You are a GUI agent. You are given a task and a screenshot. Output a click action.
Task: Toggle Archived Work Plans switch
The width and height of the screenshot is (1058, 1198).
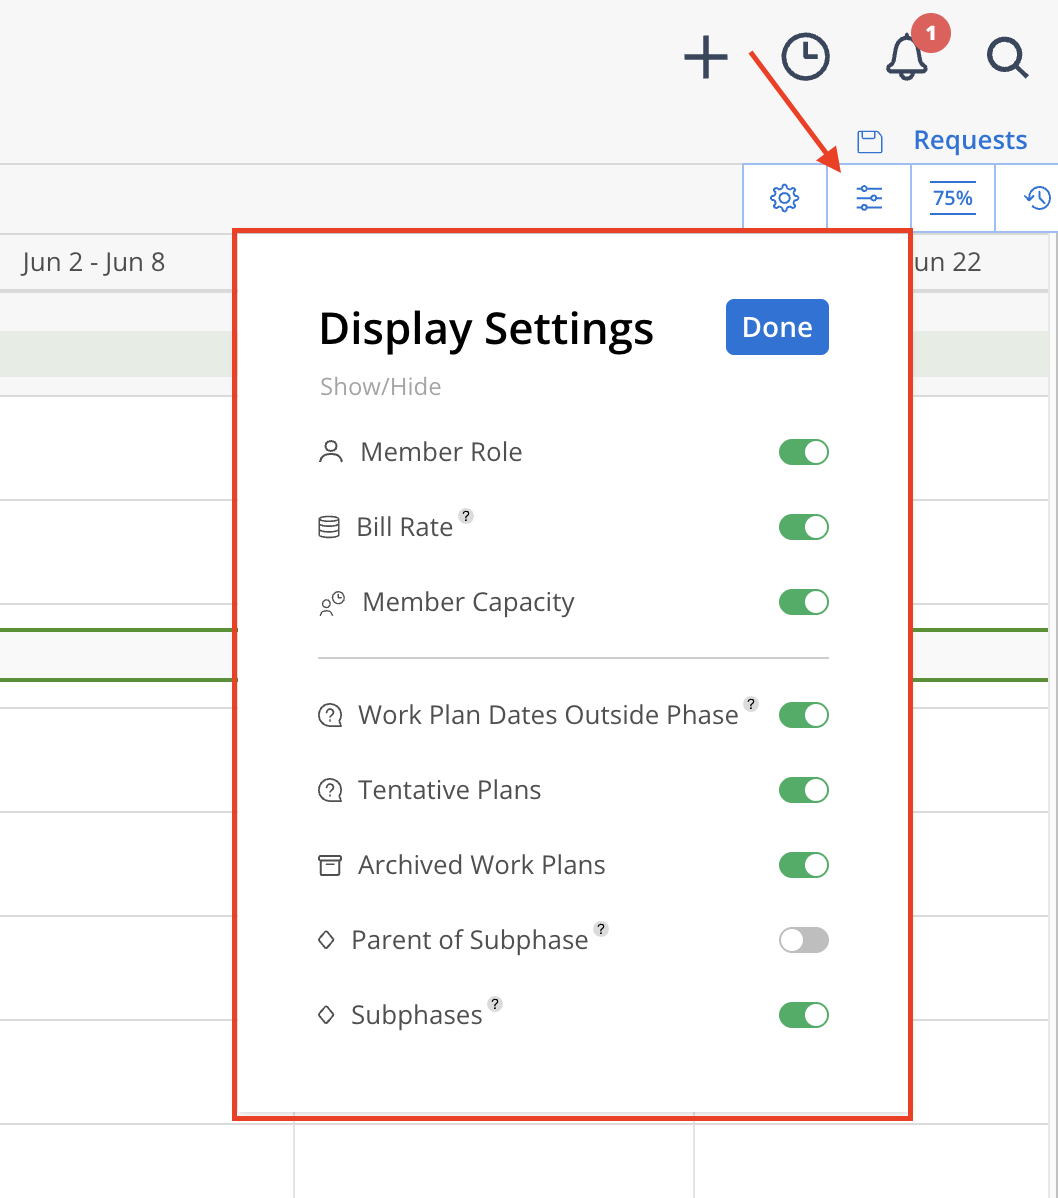[804, 865]
